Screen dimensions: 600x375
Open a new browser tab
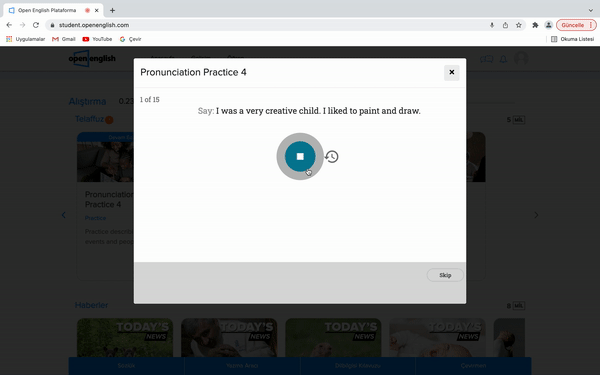click(112, 10)
